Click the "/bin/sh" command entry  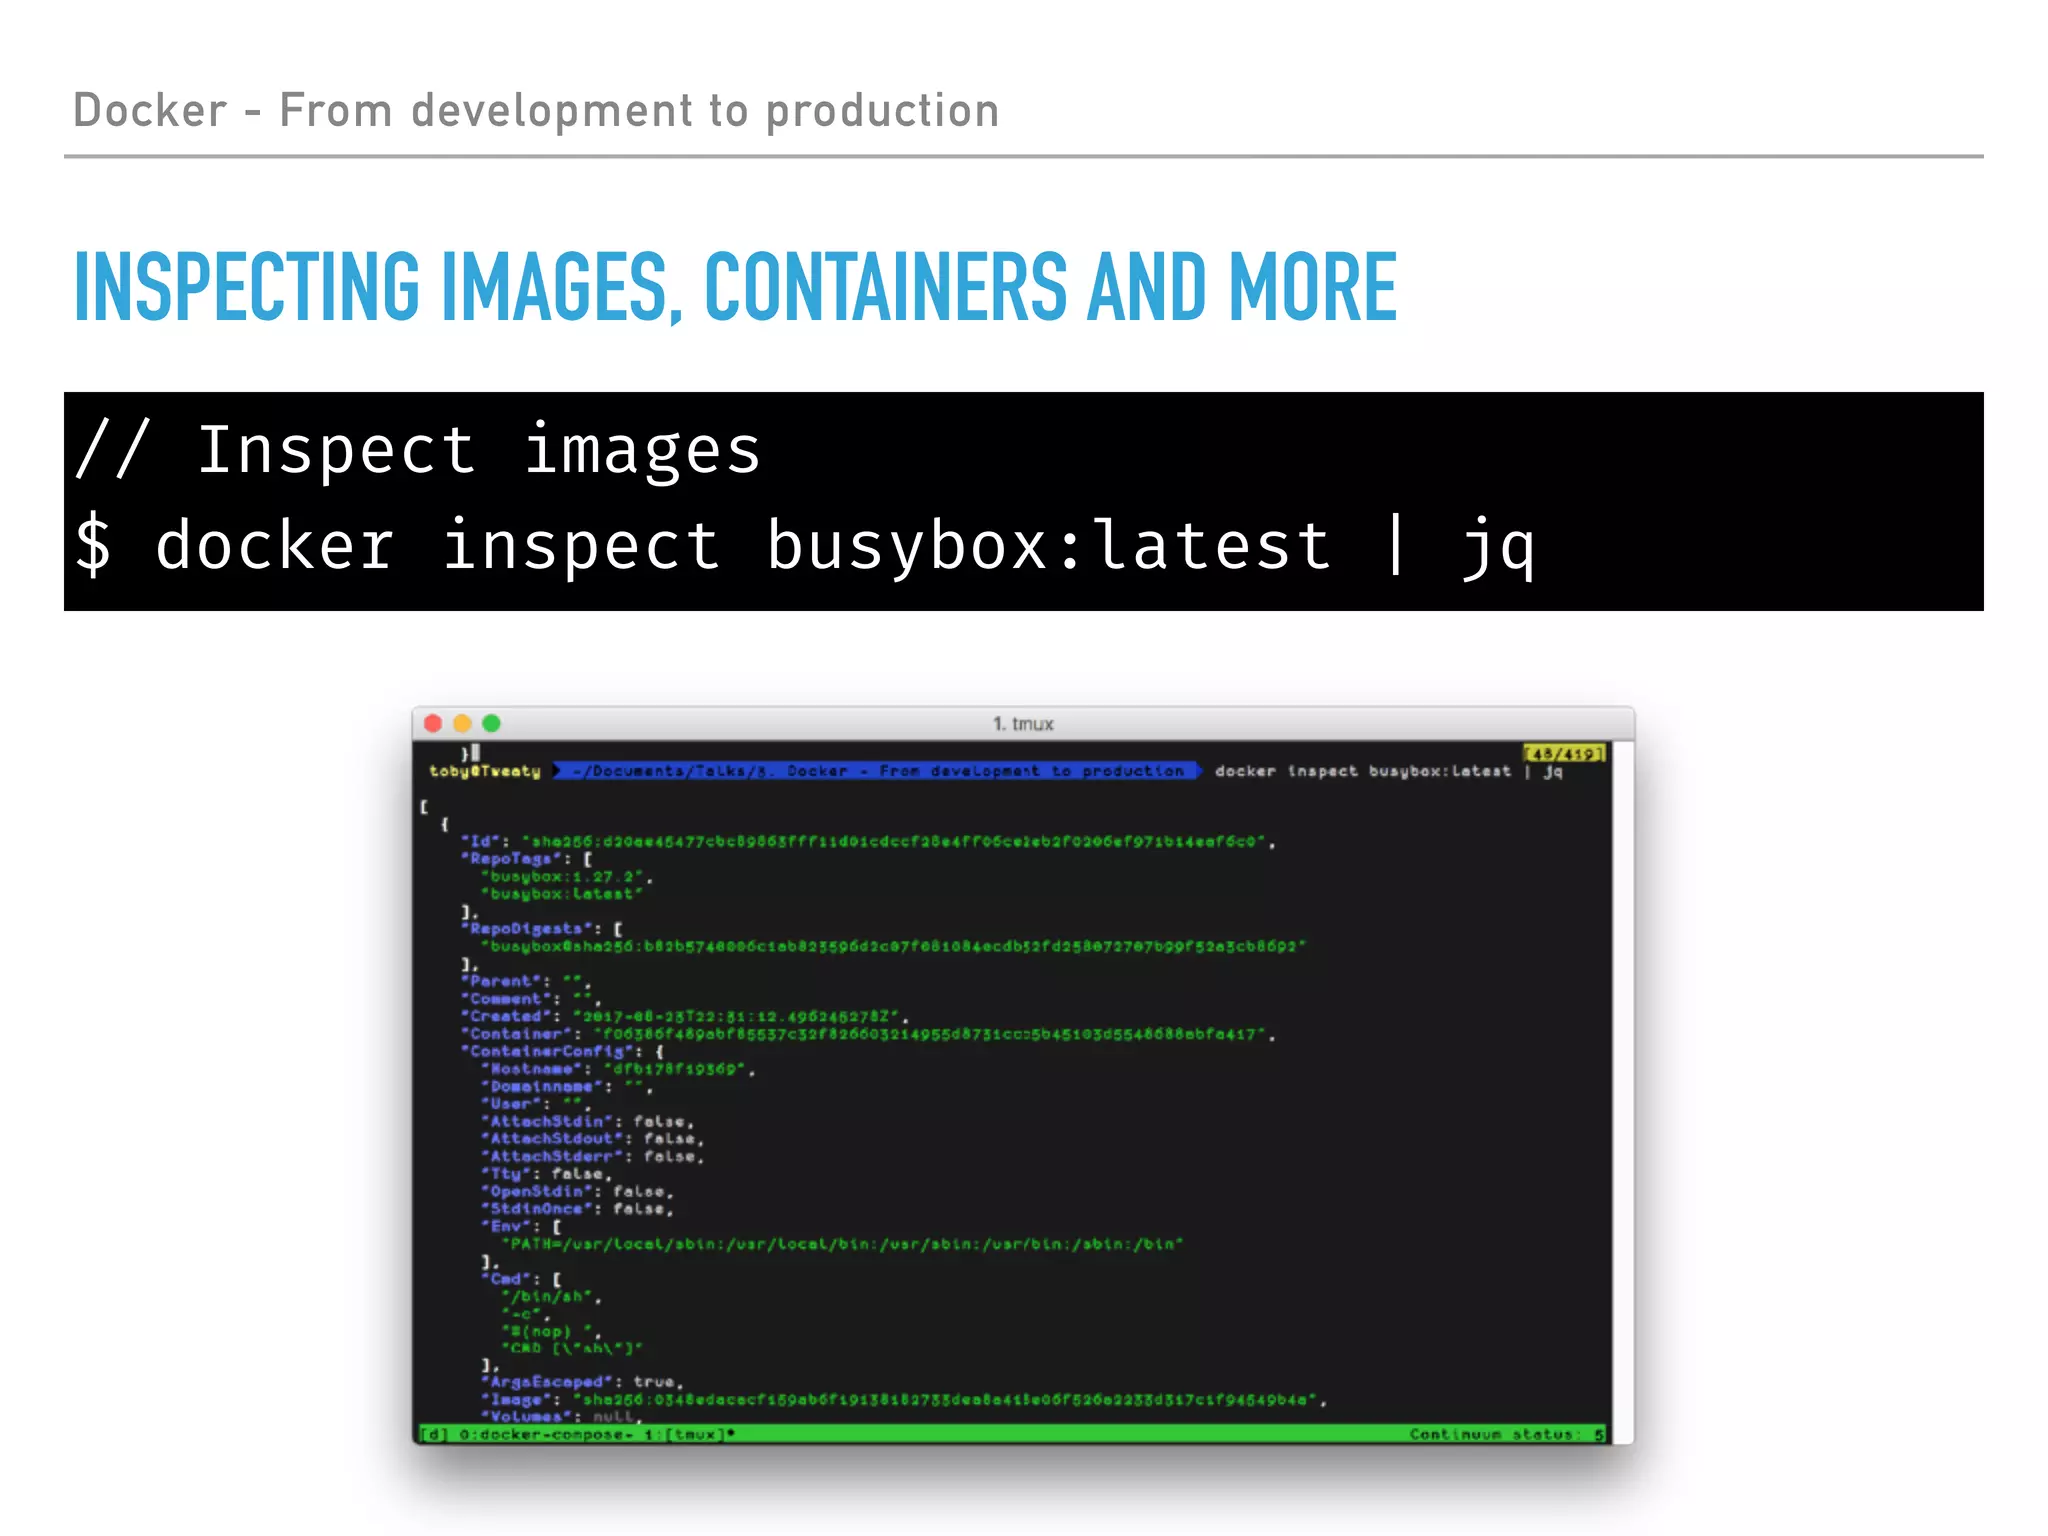coord(551,1296)
